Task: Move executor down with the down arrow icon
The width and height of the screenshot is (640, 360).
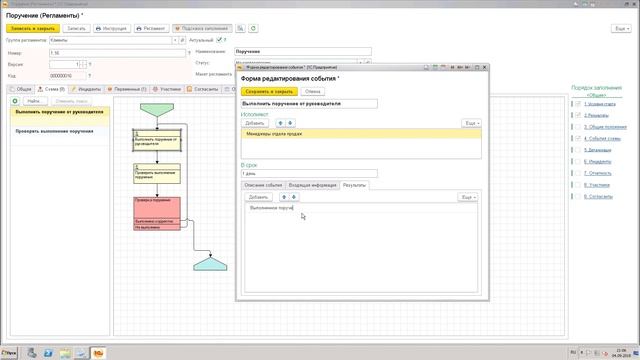Action: coord(290,123)
